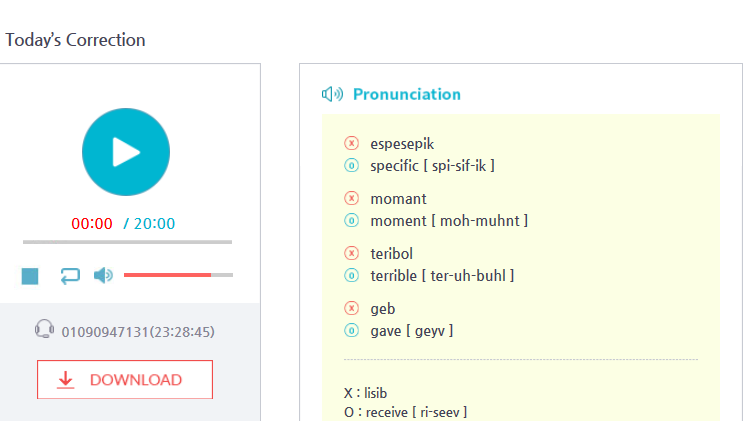The width and height of the screenshot is (753, 421).
Task: Play the correction audio recording
Action: [x=126, y=152]
